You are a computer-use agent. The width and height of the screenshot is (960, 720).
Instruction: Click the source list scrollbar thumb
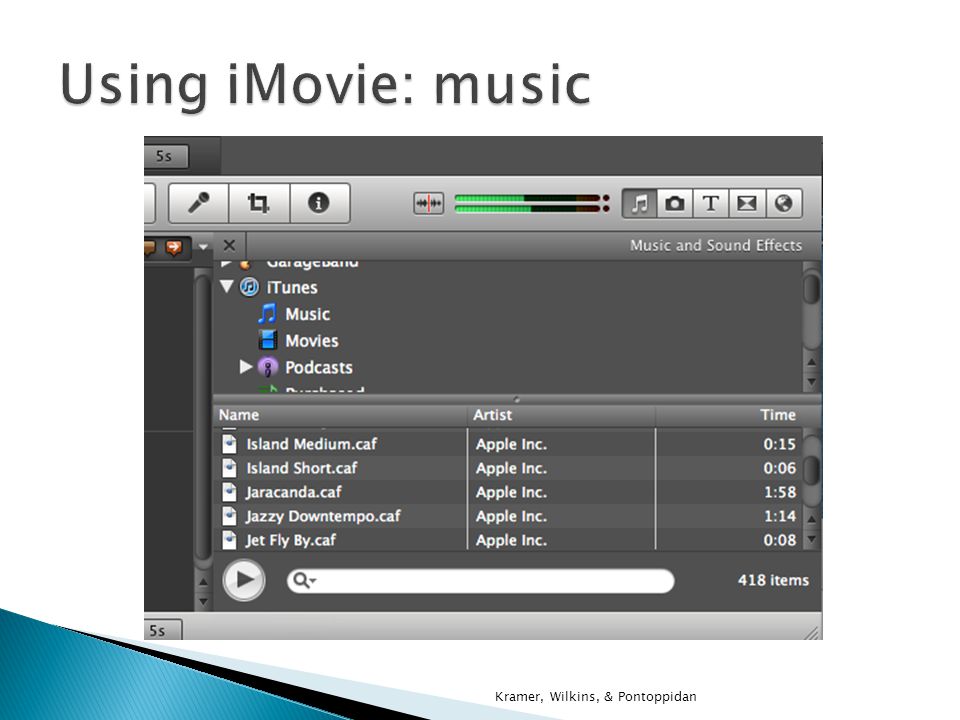pyautogui.click(x=811, y=289)
